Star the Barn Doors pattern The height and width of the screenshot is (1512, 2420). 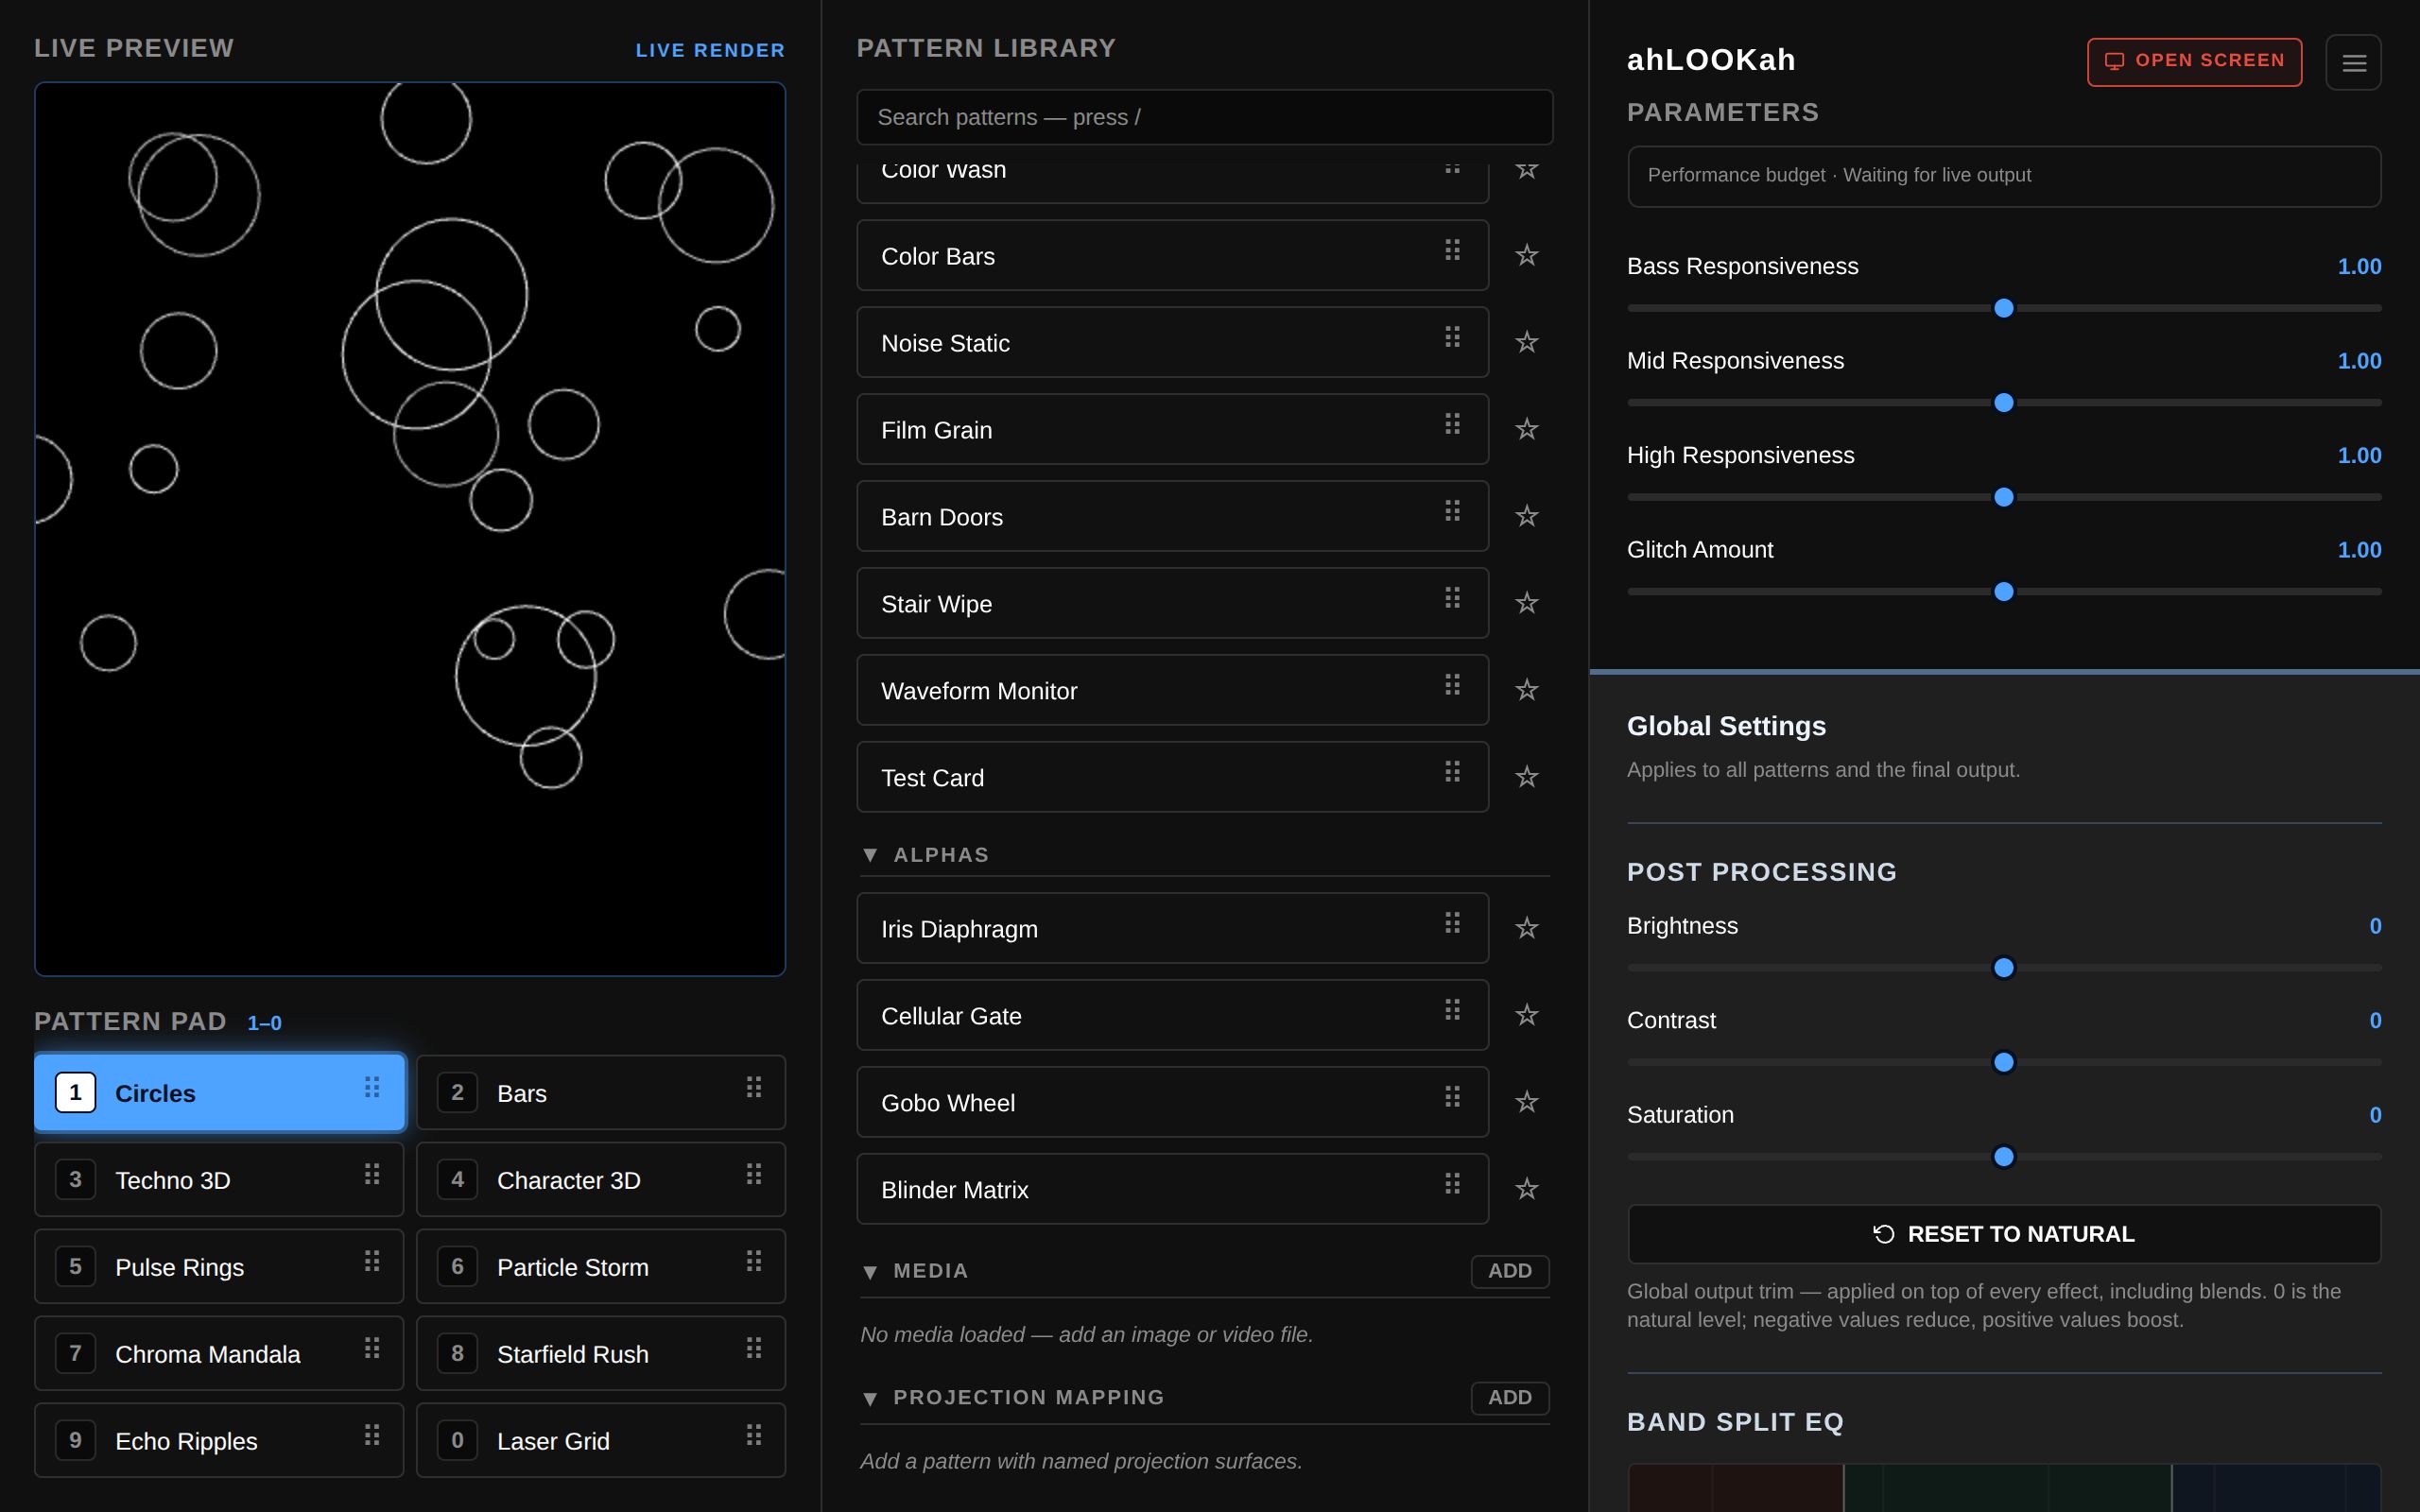tap(1526, 516)
